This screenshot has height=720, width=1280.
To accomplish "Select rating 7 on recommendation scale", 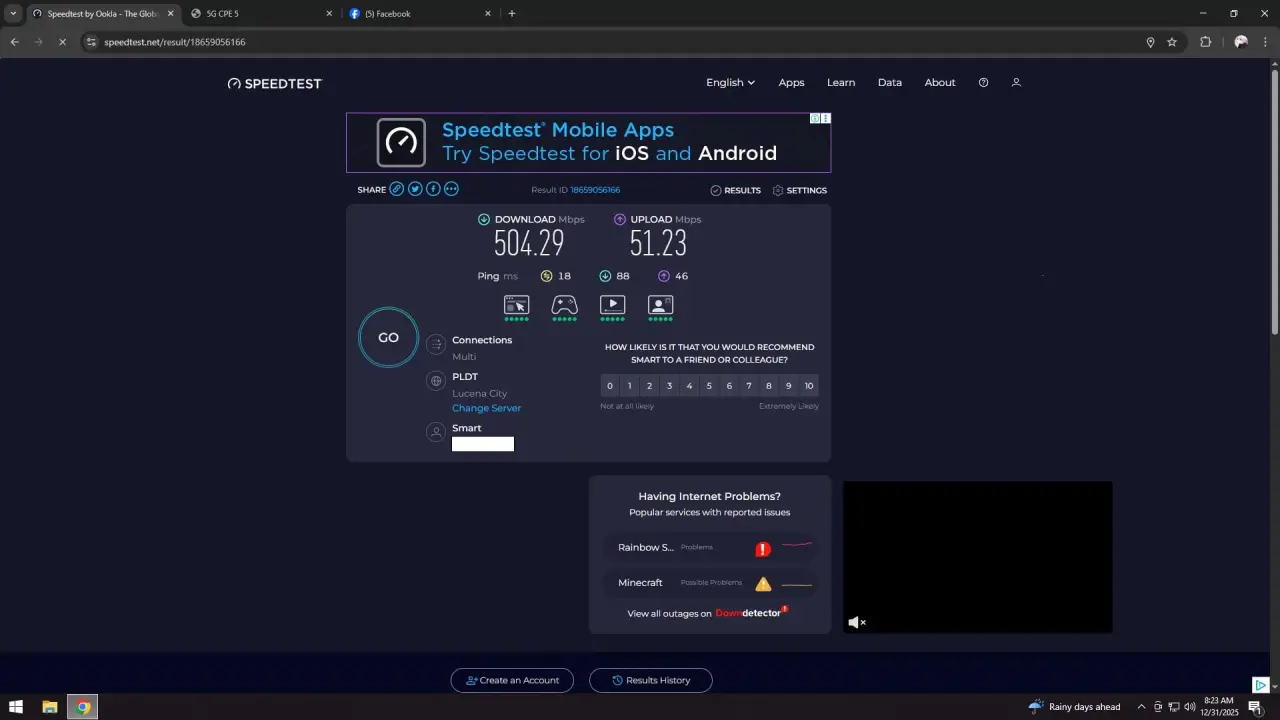I will pos(749,386).
